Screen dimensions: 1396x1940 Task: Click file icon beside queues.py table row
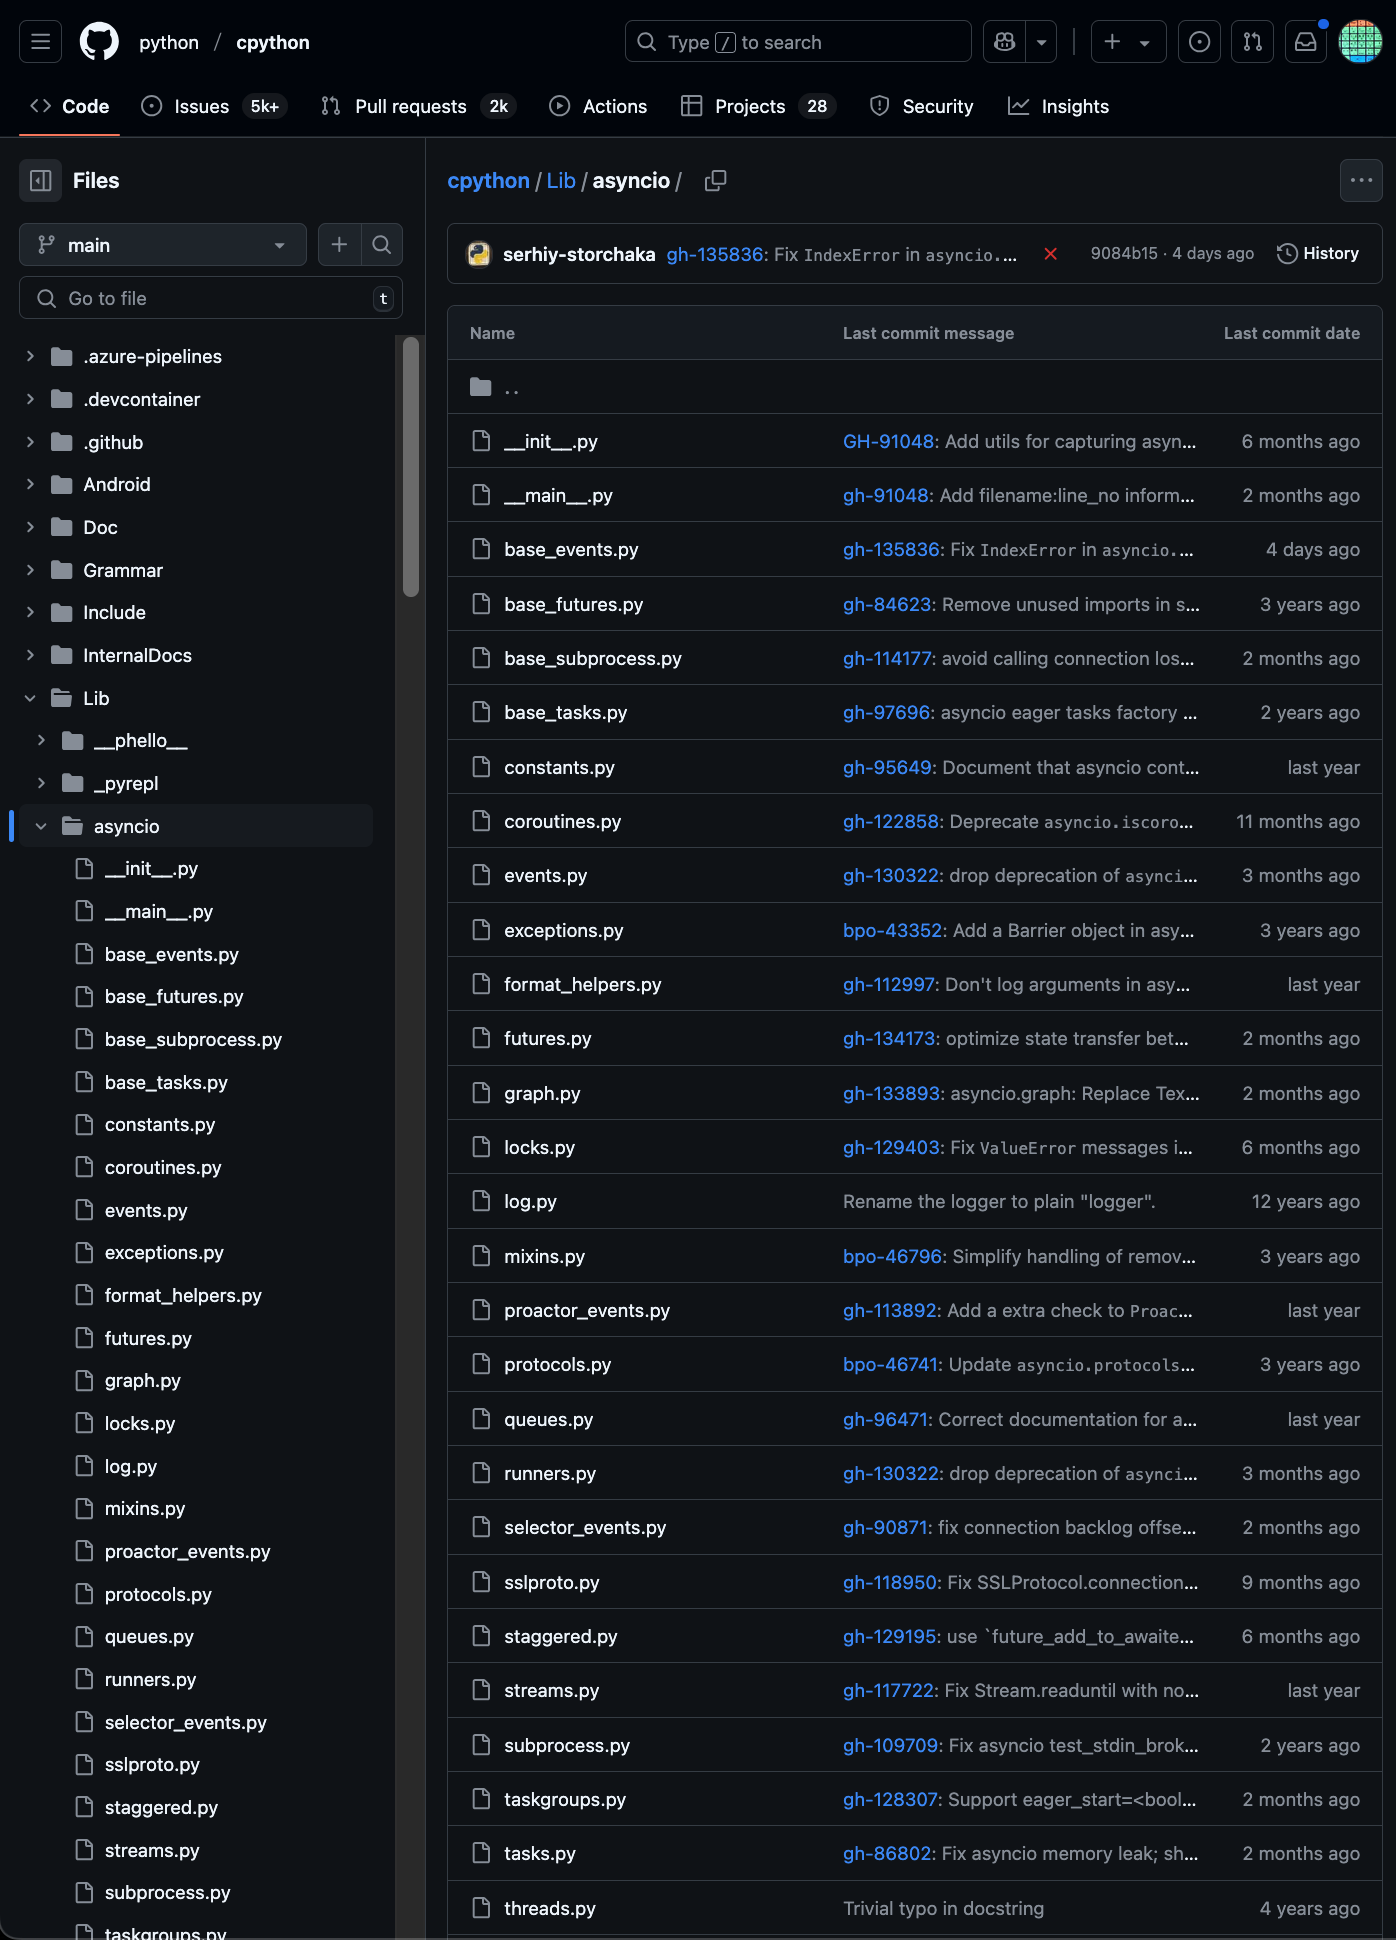tap(481, 1419)
